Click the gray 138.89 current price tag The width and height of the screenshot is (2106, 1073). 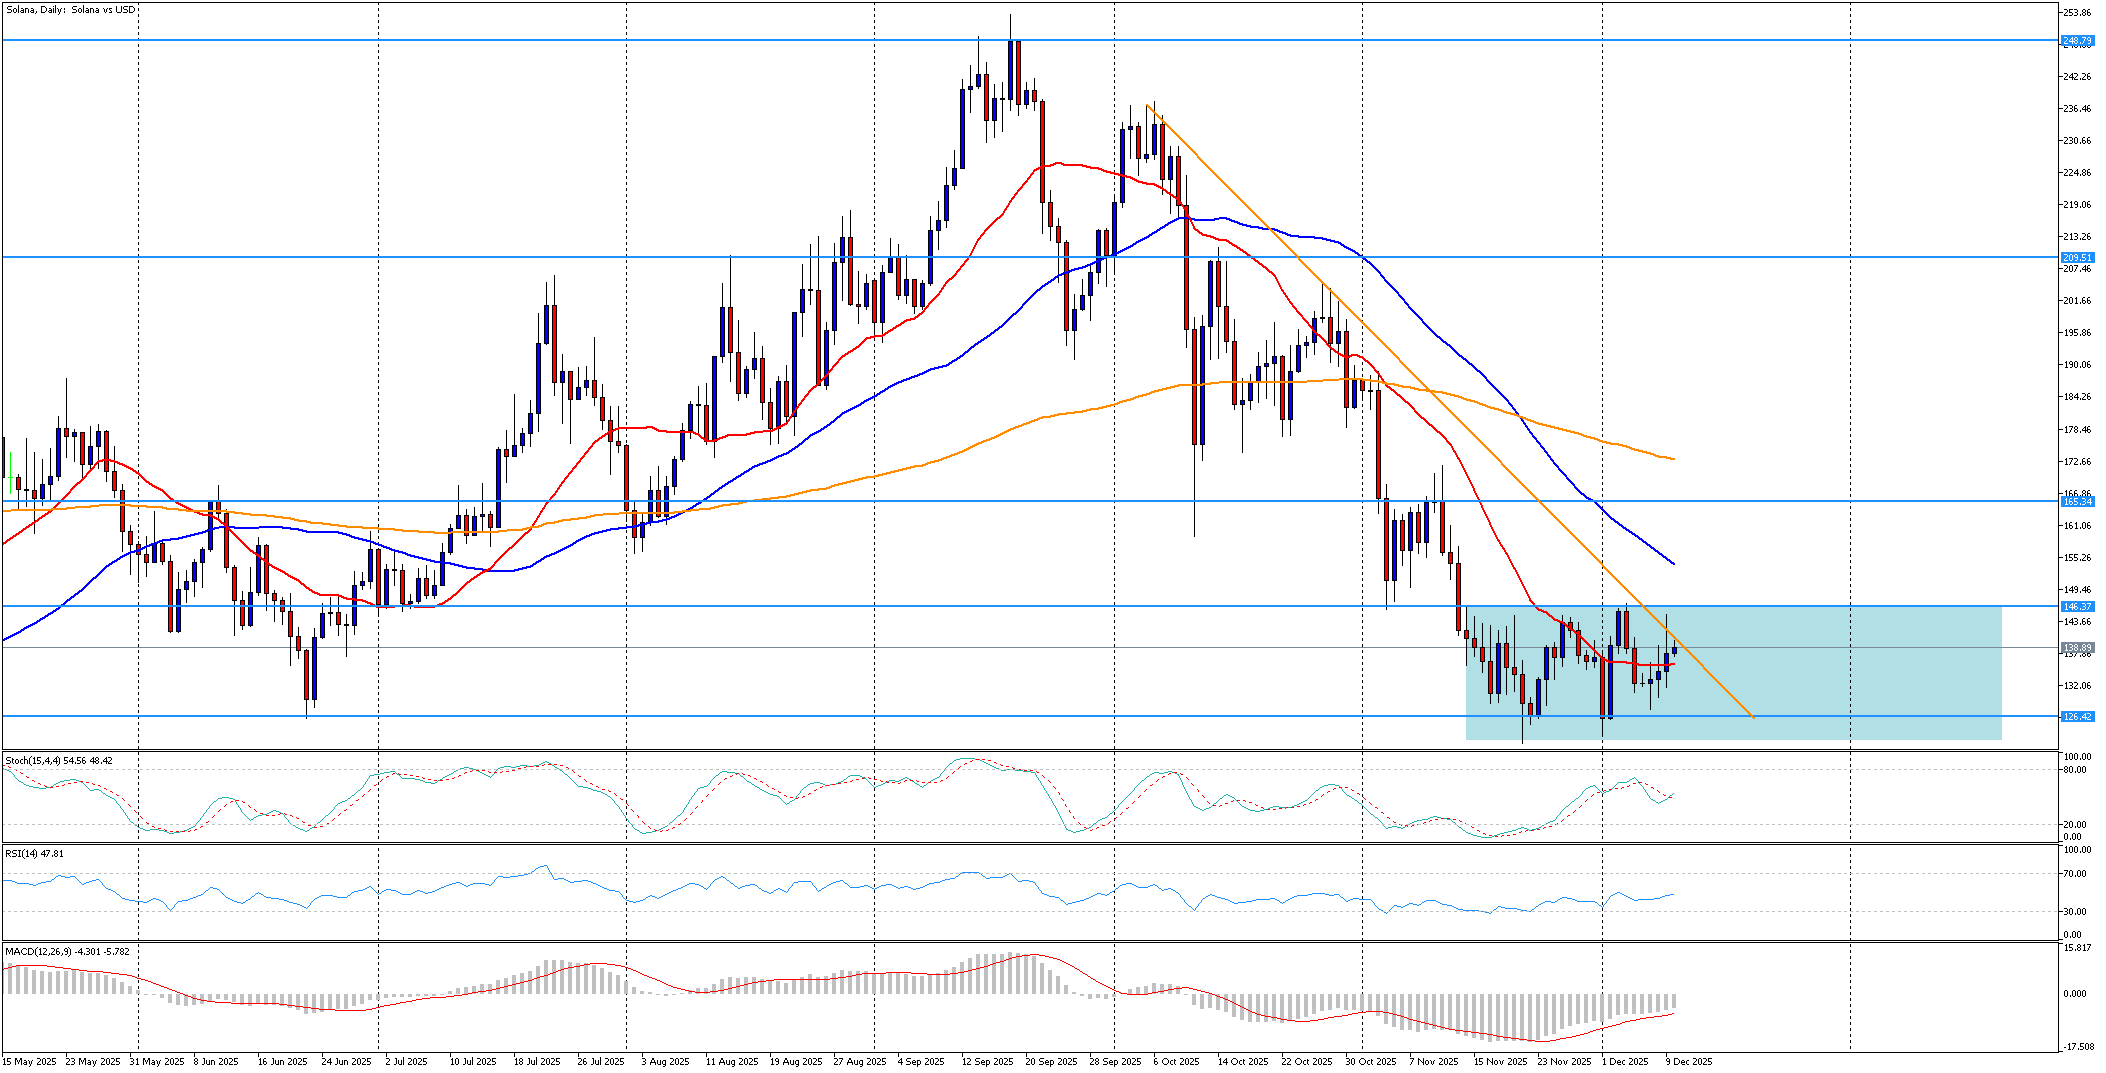2077,648
